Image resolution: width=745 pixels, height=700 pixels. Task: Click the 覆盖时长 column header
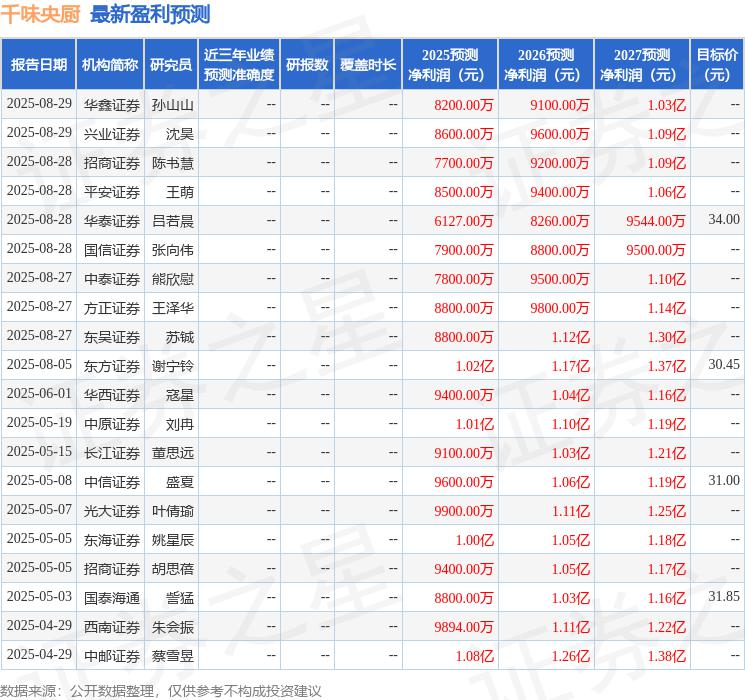click(368, 64)
